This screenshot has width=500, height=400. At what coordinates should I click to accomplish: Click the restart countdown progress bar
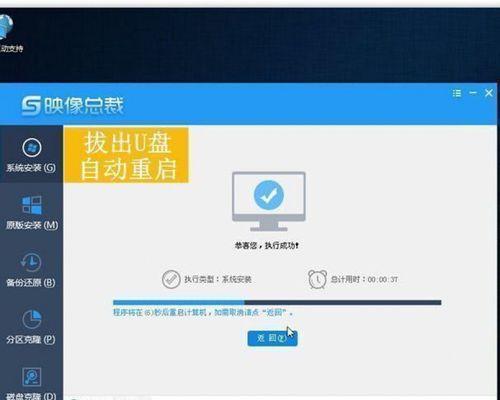(x=277, y=302)
